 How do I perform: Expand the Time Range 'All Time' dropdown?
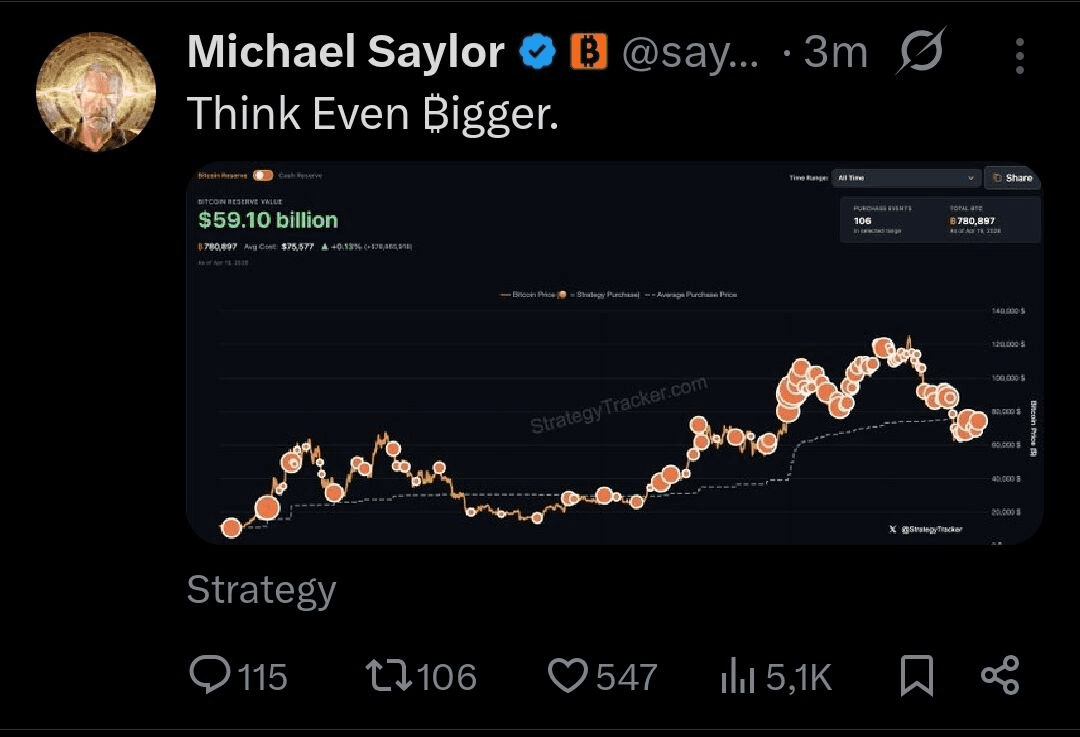(905, 178)
